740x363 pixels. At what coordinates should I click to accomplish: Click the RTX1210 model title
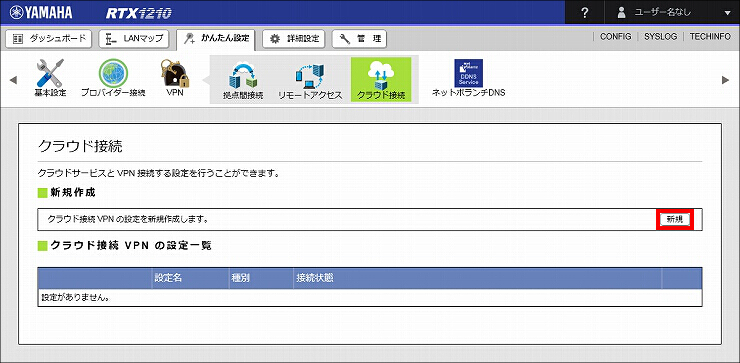138,13
